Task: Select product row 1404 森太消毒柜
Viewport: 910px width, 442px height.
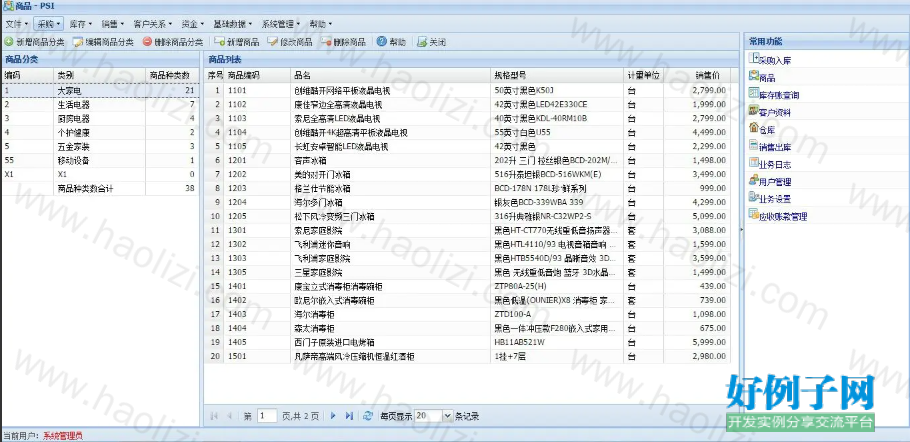Action: 467,328
